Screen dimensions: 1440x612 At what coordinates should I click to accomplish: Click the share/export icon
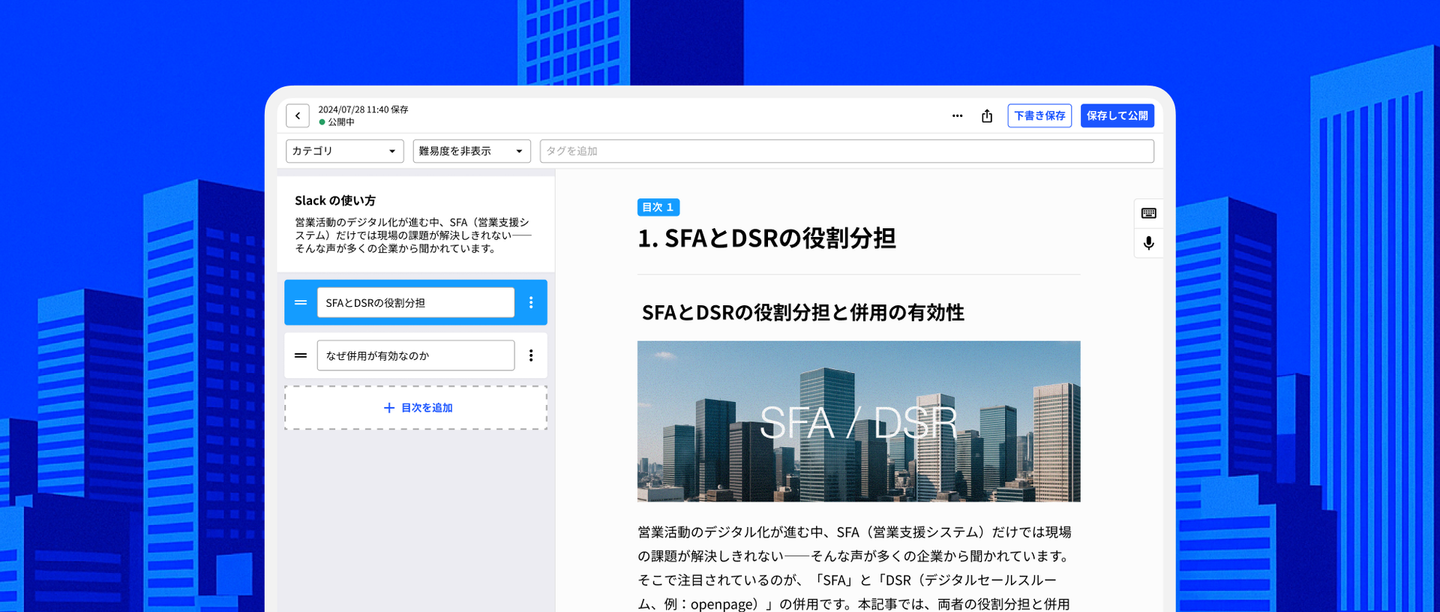tap(987, 116)
